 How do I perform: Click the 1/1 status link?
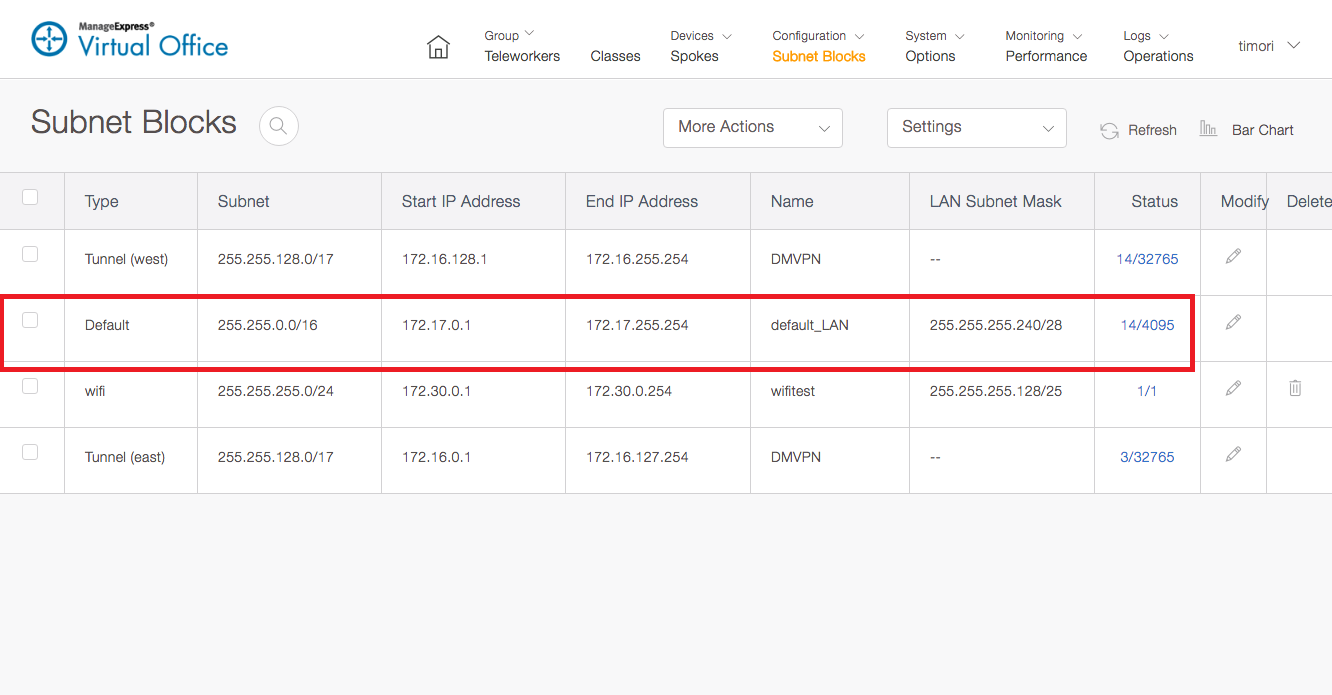pos(1147,391)
